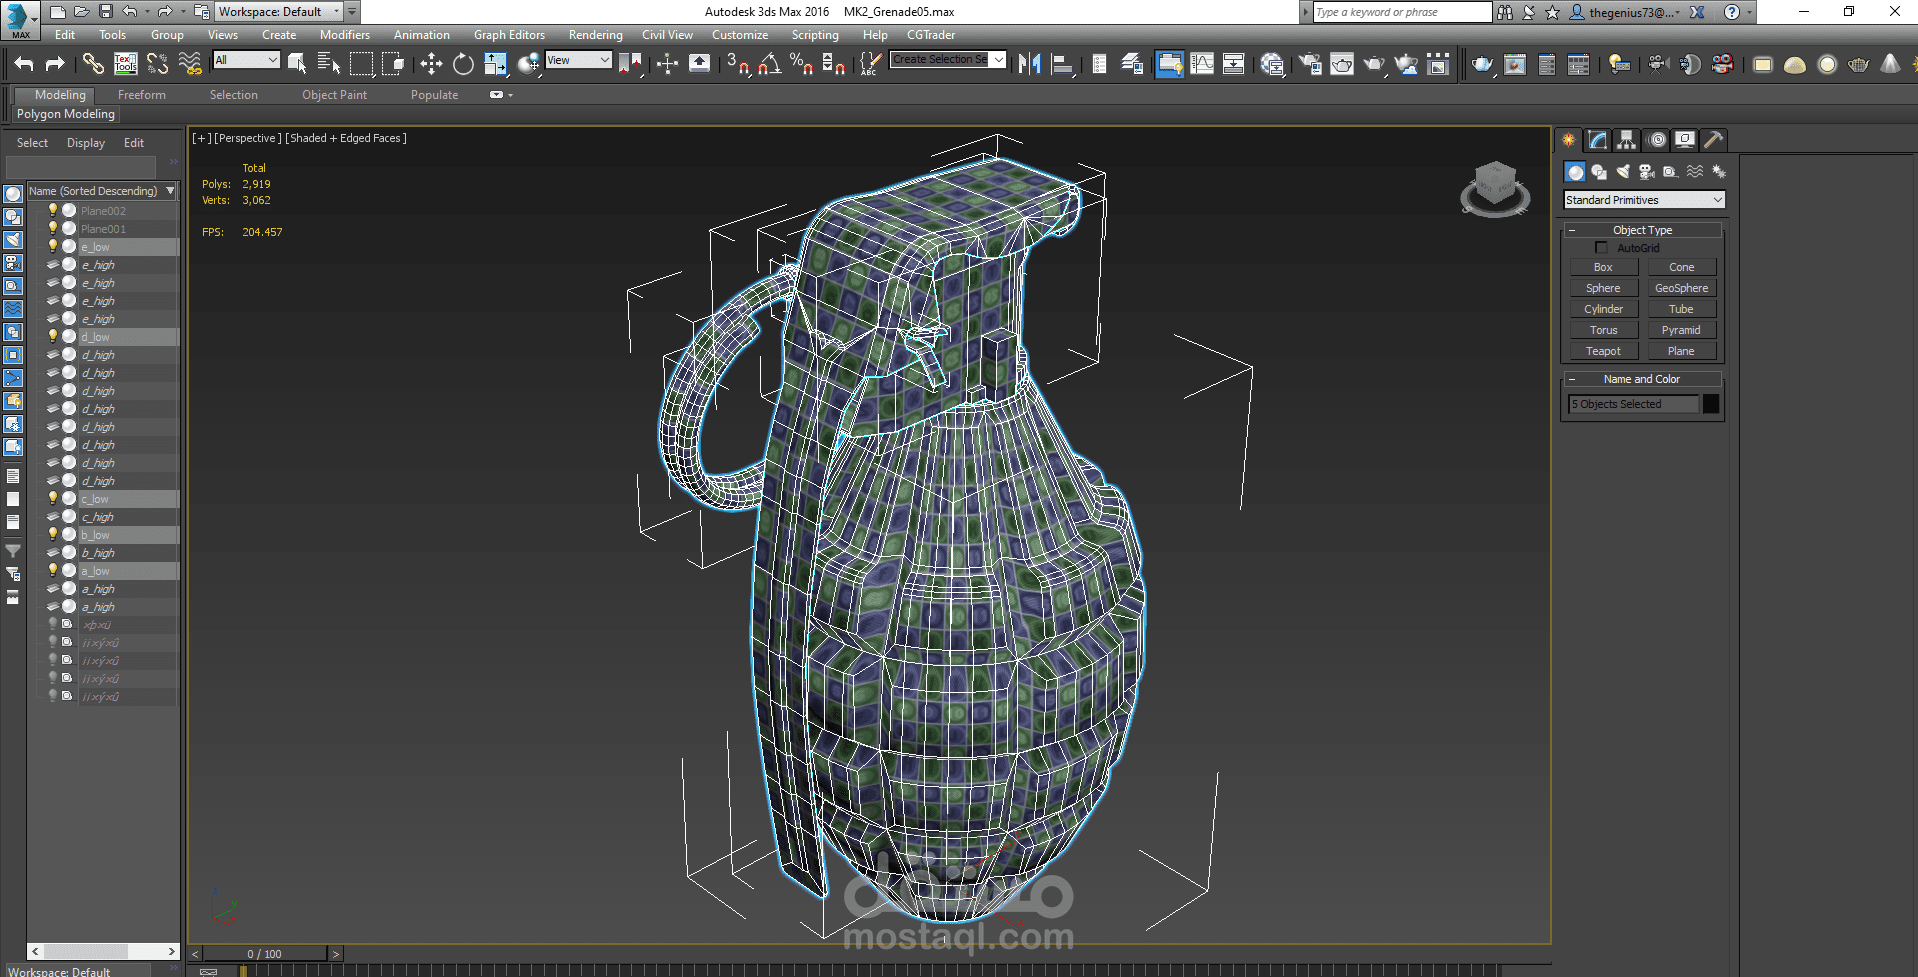Open the object color swatch
This screenshot has width=1918, height=977.
pos(1711,404)
